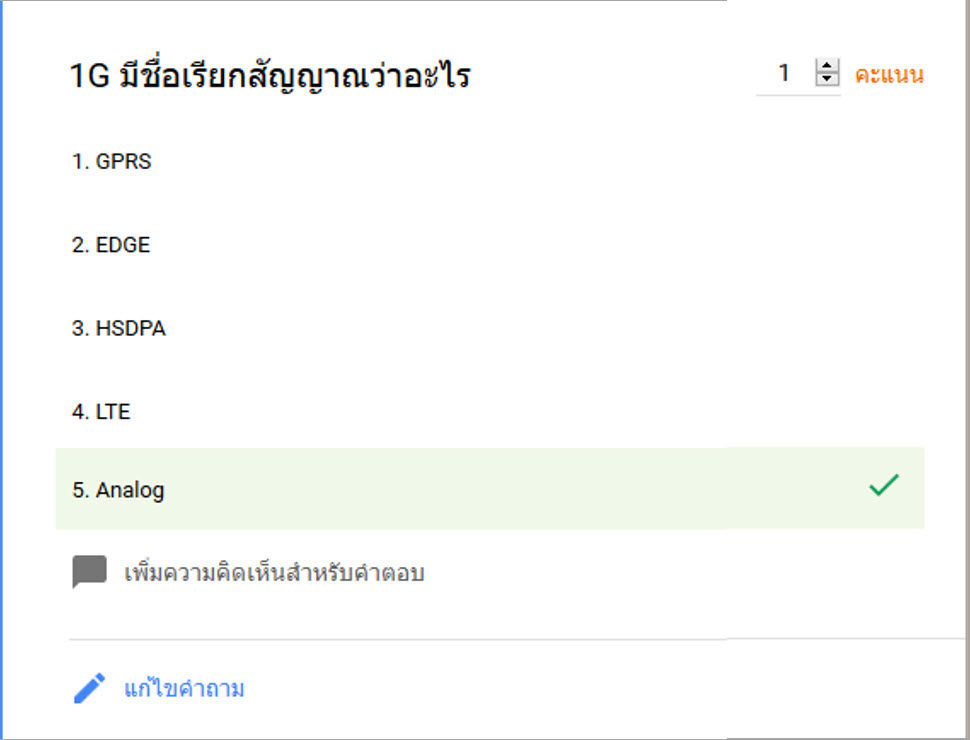Select the correct answer "5. Analog"
The height and width of the screenshot is (740, 970).
click(x=117, y=490)
